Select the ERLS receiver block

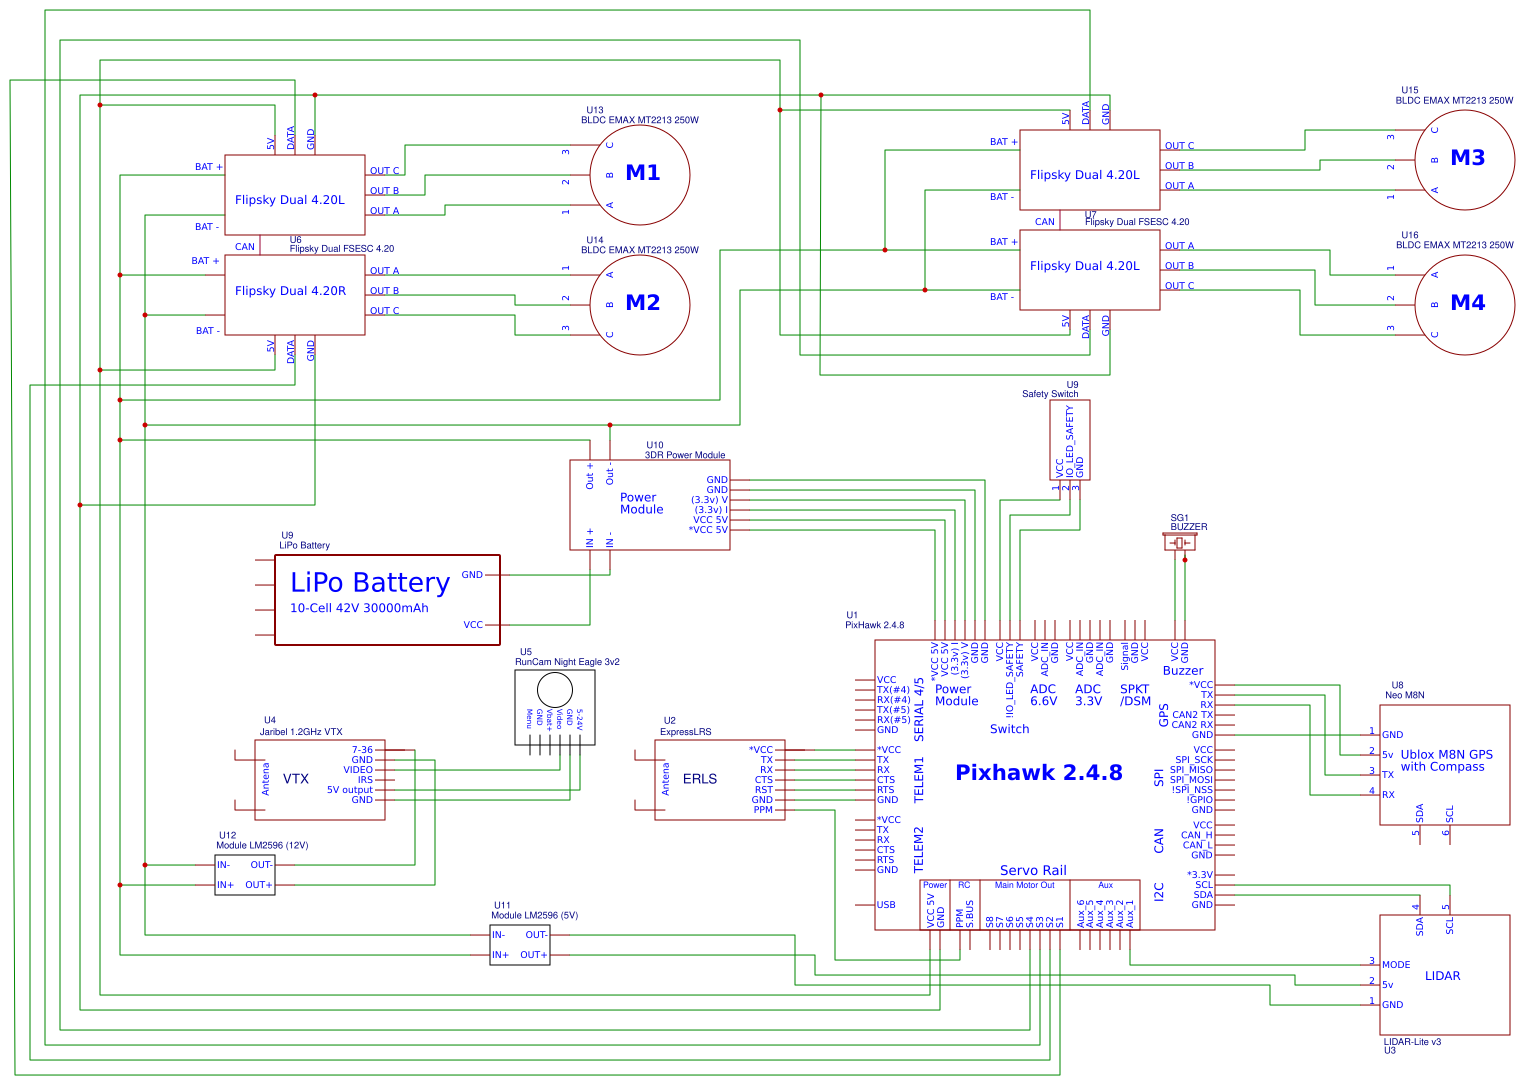pyautogui.click(x=719, y=780)
